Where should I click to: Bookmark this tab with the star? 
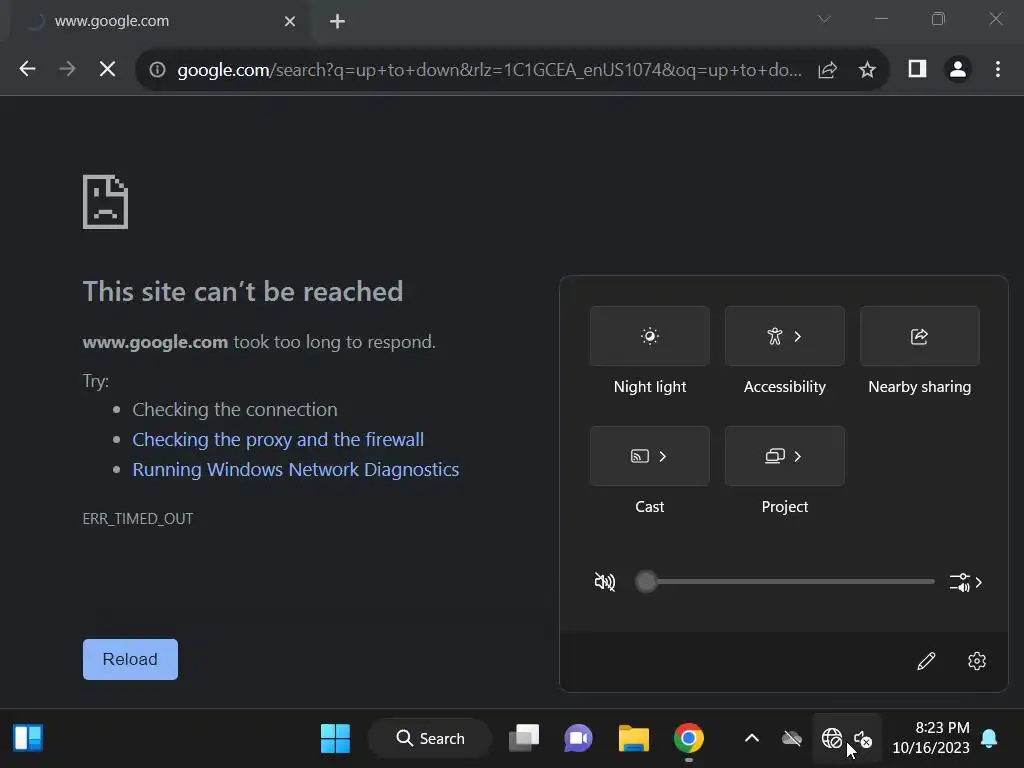(867, 69)
